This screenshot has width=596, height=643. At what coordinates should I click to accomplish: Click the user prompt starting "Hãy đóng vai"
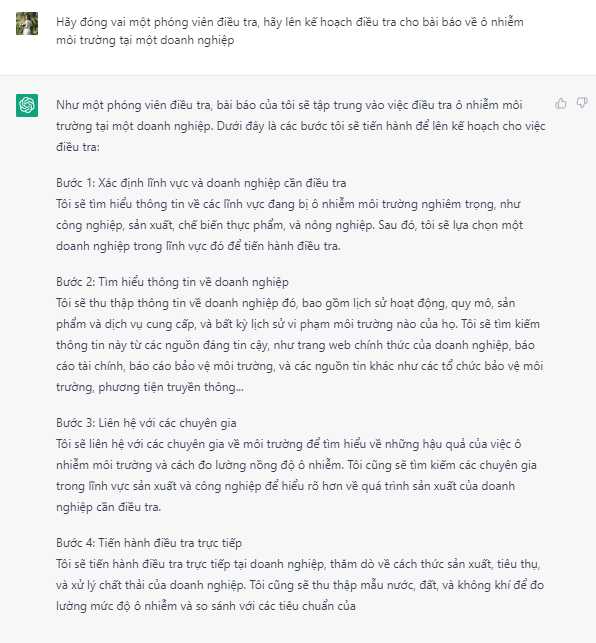point(290,31)
